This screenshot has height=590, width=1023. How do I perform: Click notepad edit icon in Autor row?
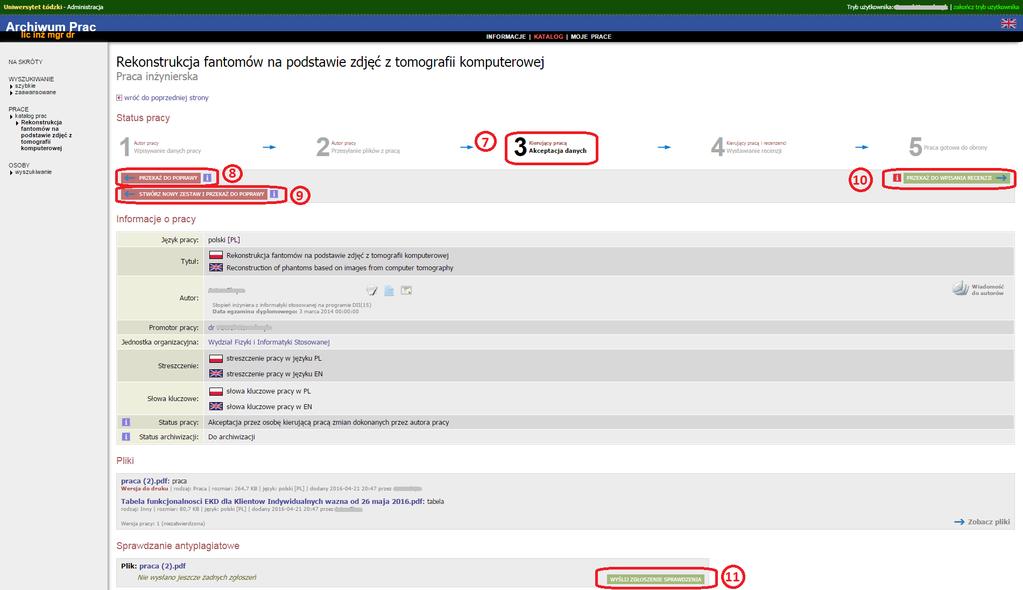pyautogui.click(x=372, y=291)
